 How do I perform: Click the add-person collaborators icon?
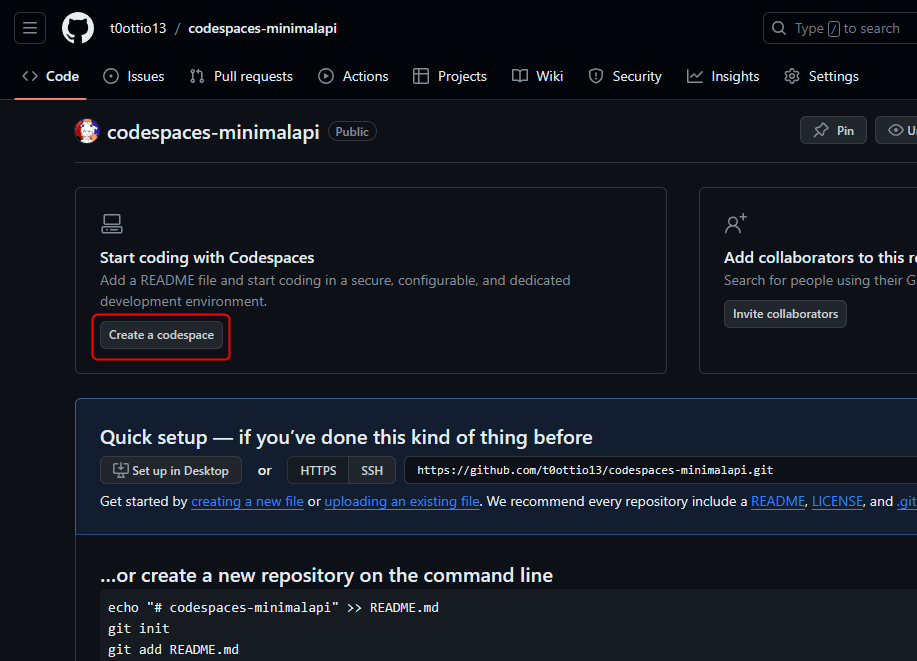pyautogui.click(x=736, y=223)
